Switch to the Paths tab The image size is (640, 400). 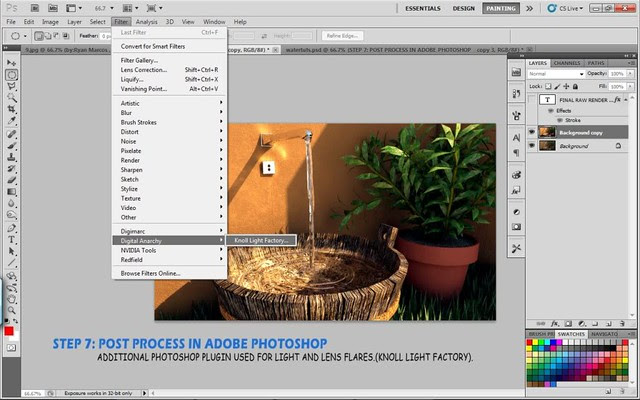pos(596,63)
